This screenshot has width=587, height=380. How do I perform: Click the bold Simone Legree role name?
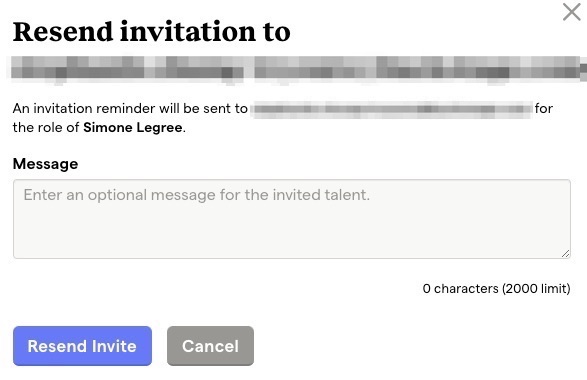(x=133, y=128)
